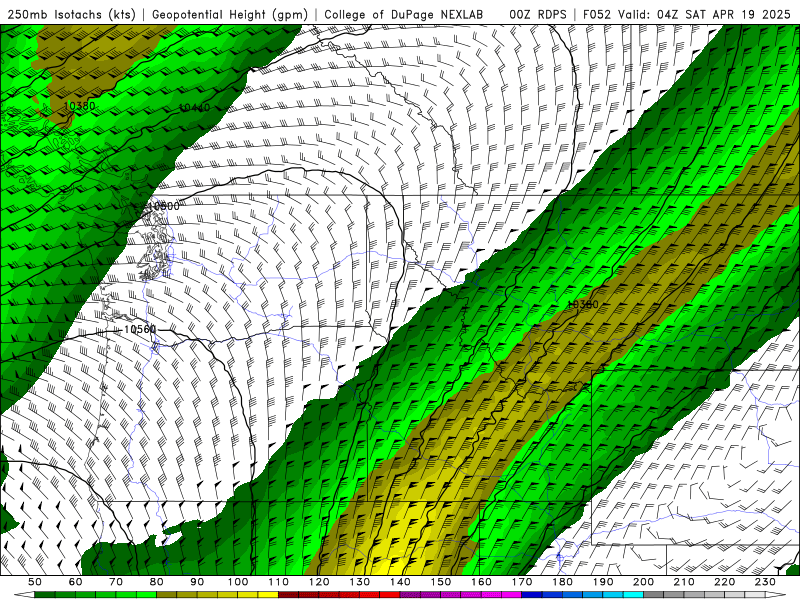Image resolution: width=800 pixels, height=600 pixels.
Task: Select the dark red swatch on the legend bar
Action: 289,595
